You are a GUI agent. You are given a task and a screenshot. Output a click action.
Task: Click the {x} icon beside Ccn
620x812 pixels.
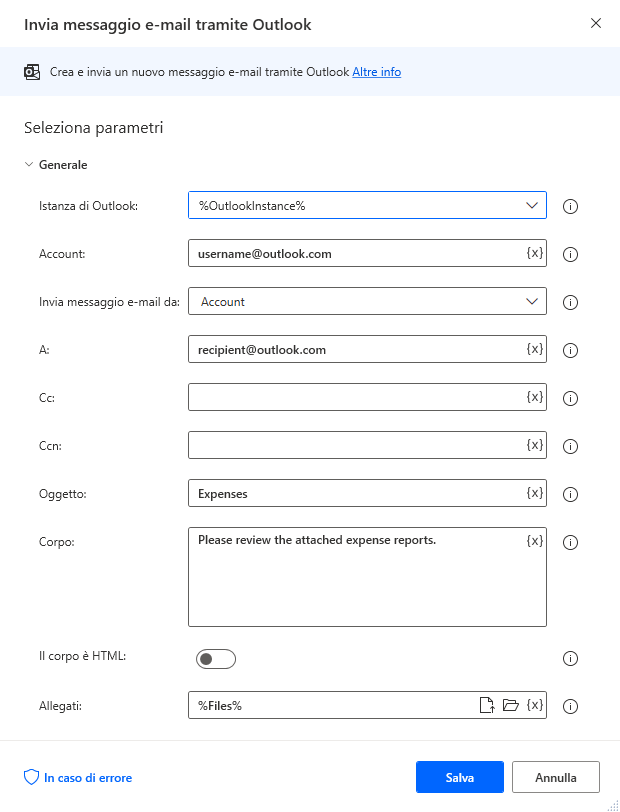(x=533, y=445)
